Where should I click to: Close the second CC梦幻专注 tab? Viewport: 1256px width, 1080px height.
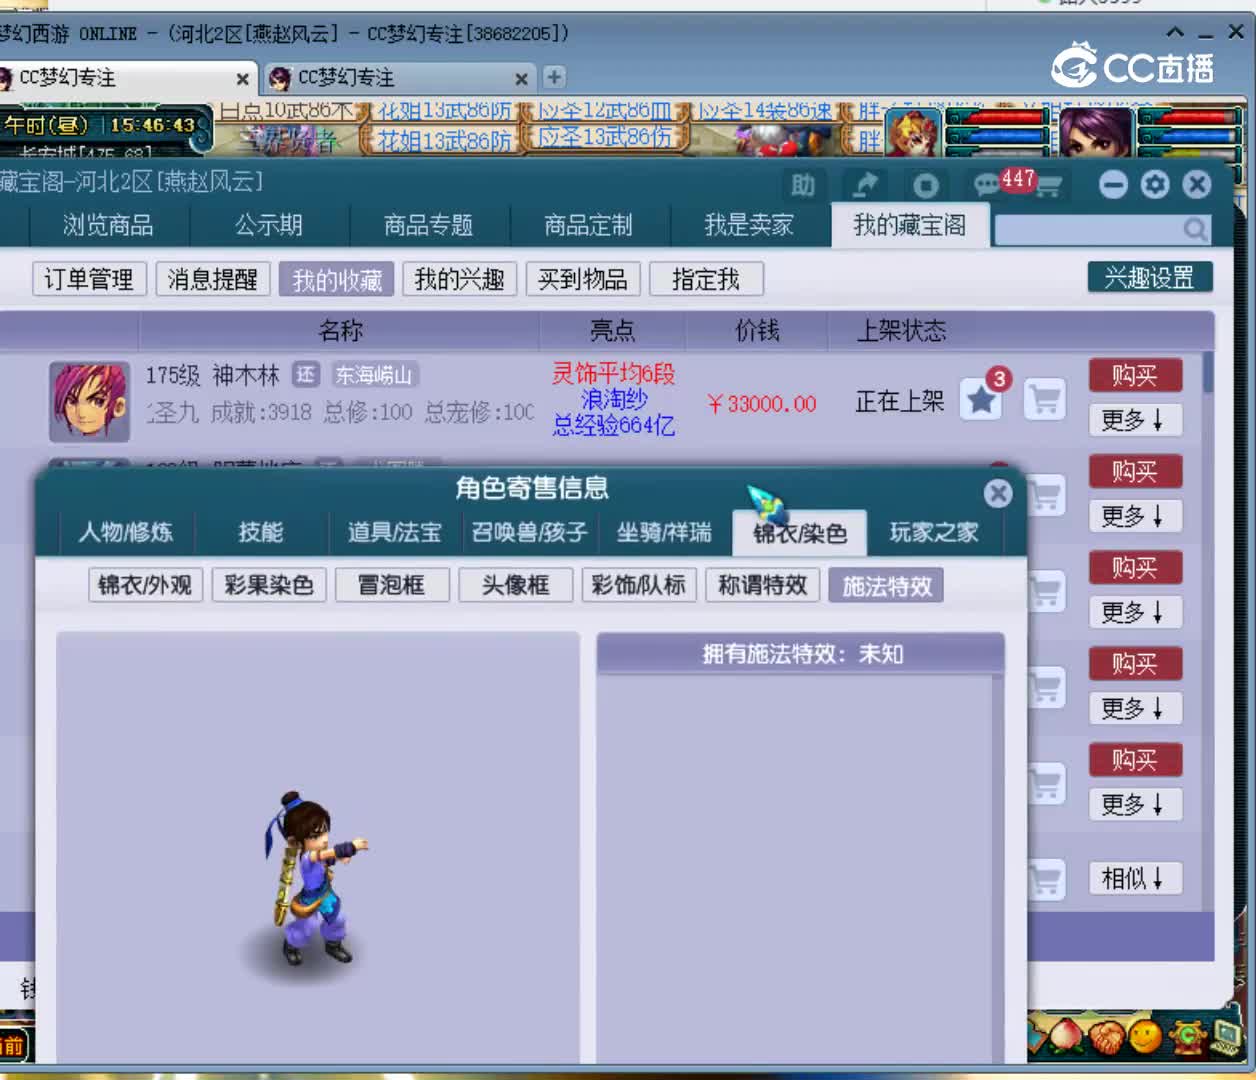tap(521, 78)
